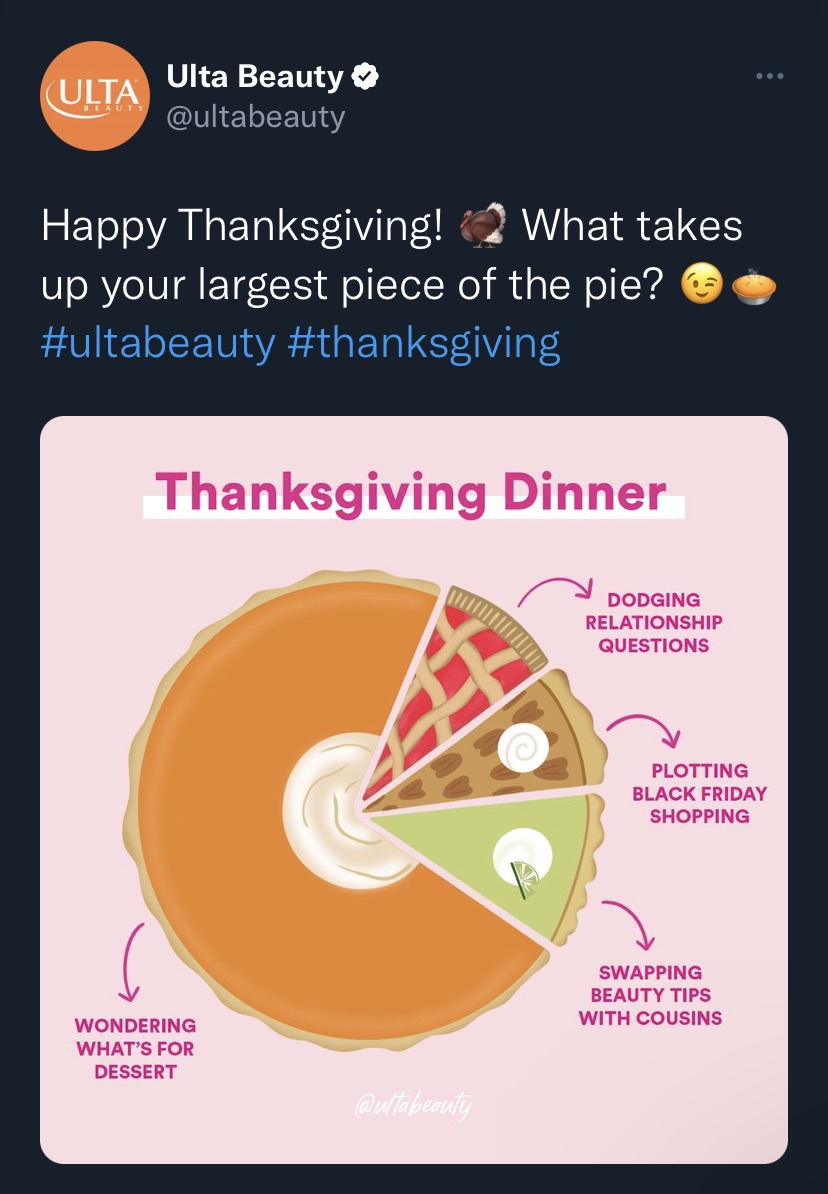Click the winking face emoji
The image size is (828, 1194).
pyautogui.click(x=702, y=283)
